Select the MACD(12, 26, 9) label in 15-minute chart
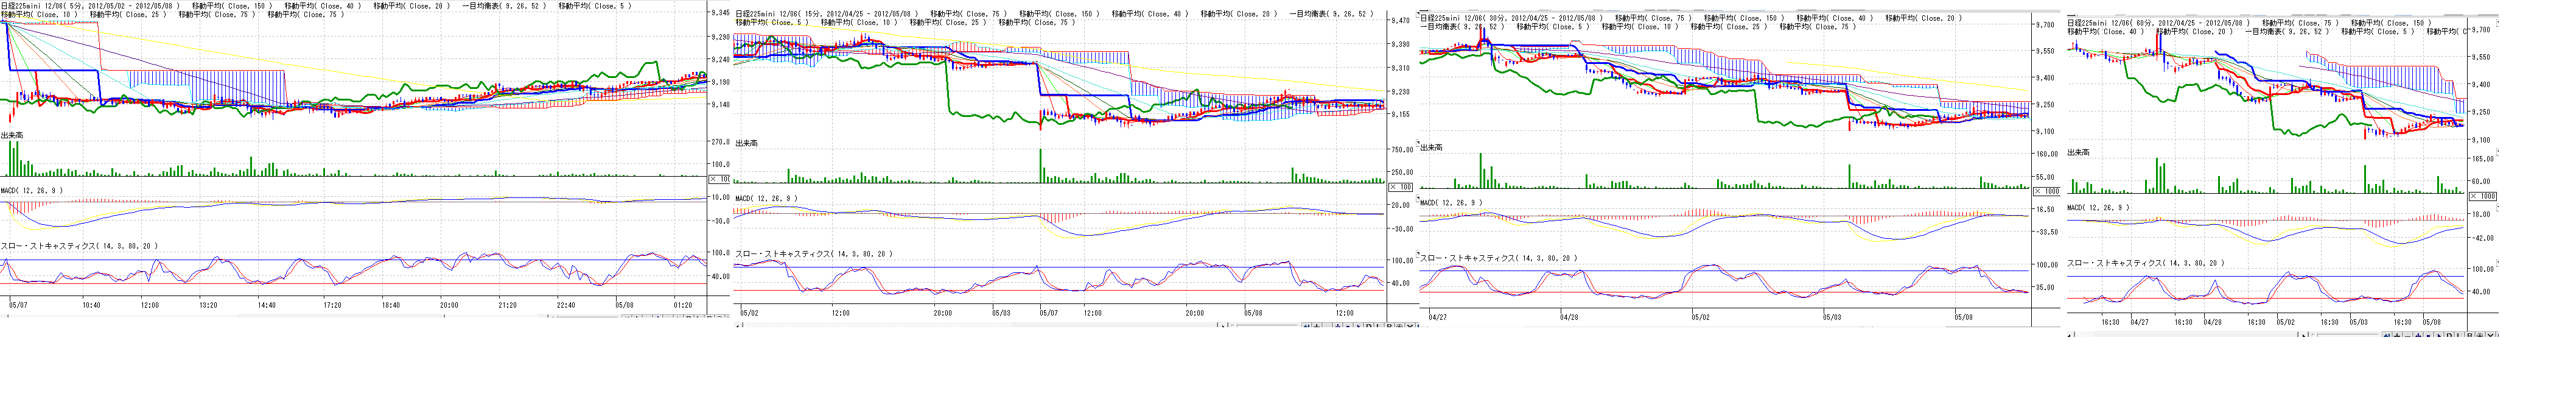The height and width of the screenshot is (407, 2576). coord(766,198)
